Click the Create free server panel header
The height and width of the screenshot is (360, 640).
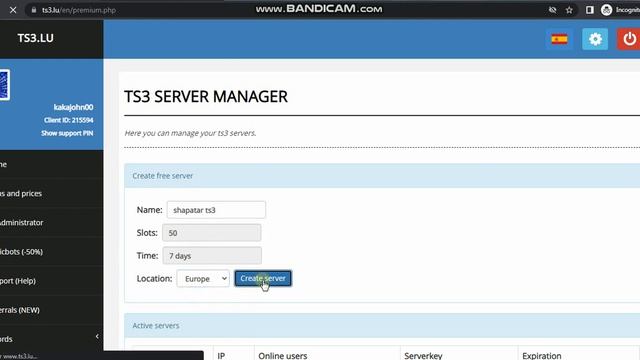click(x=382, y=176)
